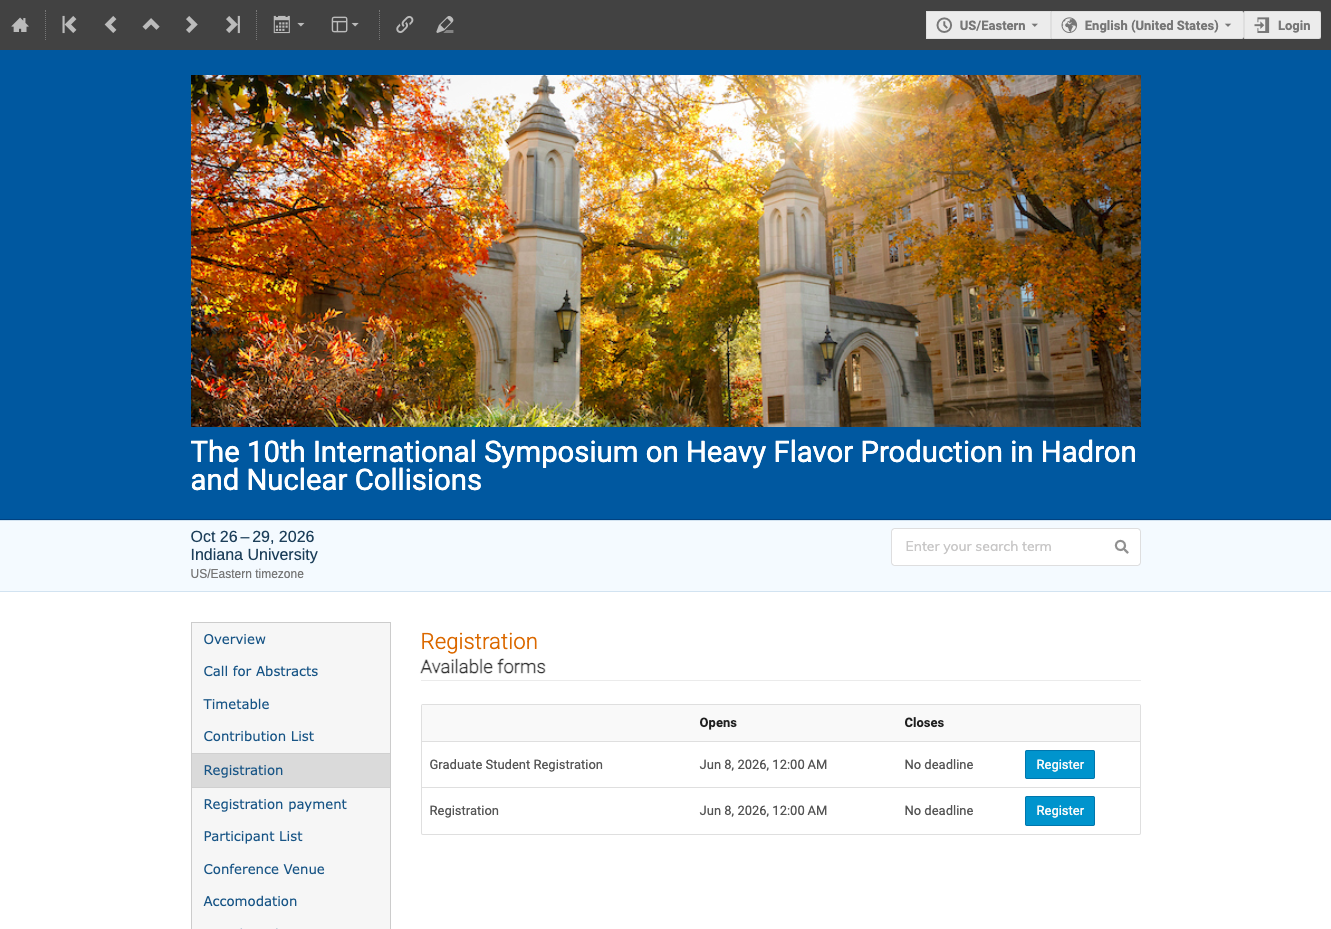Screen dimensions: 1331x929
Task: Open Call for Abstracts menu item
Action: (x=261, y=672)
